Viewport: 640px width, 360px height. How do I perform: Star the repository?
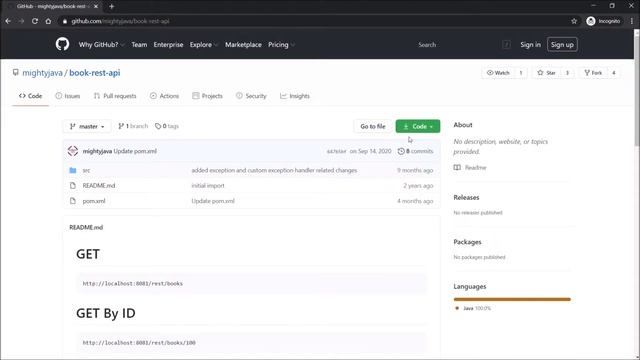coord(546,73)
